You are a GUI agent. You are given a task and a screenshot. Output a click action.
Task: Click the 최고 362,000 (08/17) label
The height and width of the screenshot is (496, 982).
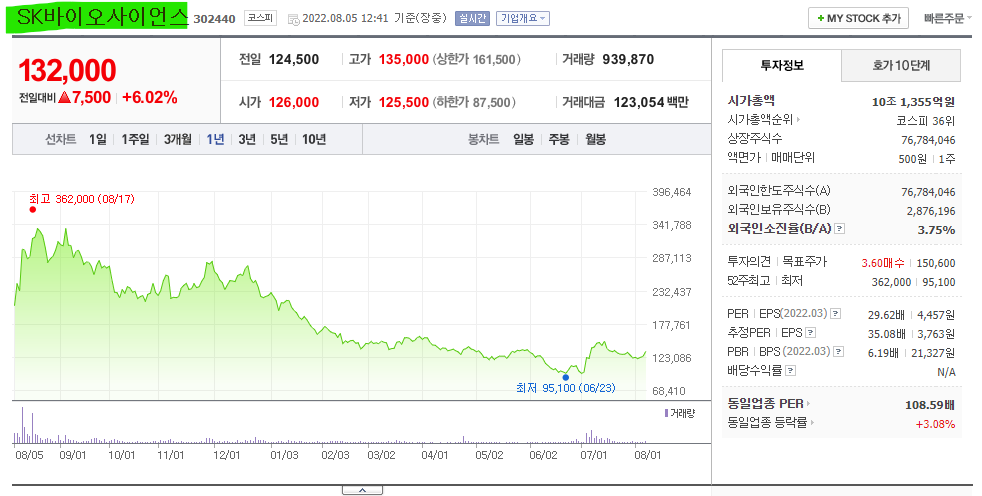pyautogui.click(x=81, y=199)
